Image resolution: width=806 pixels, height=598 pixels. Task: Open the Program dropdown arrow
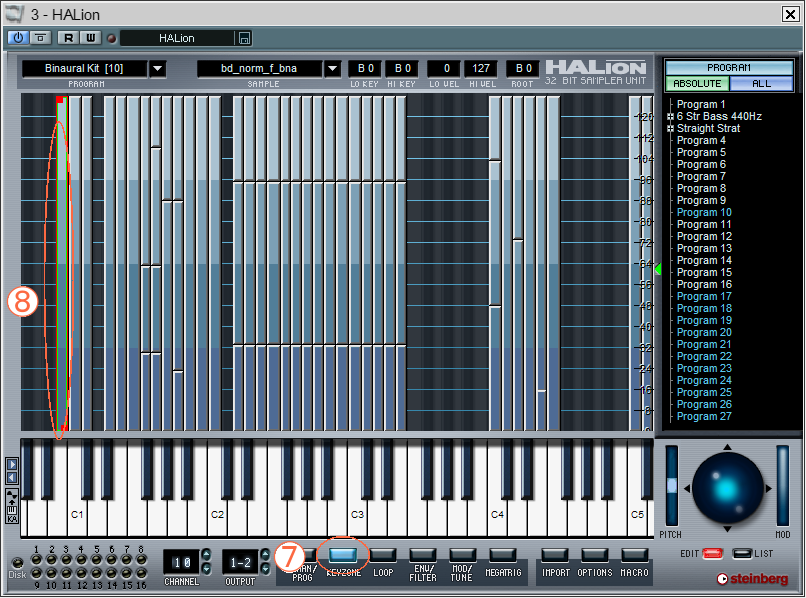(x=158, y=68)
